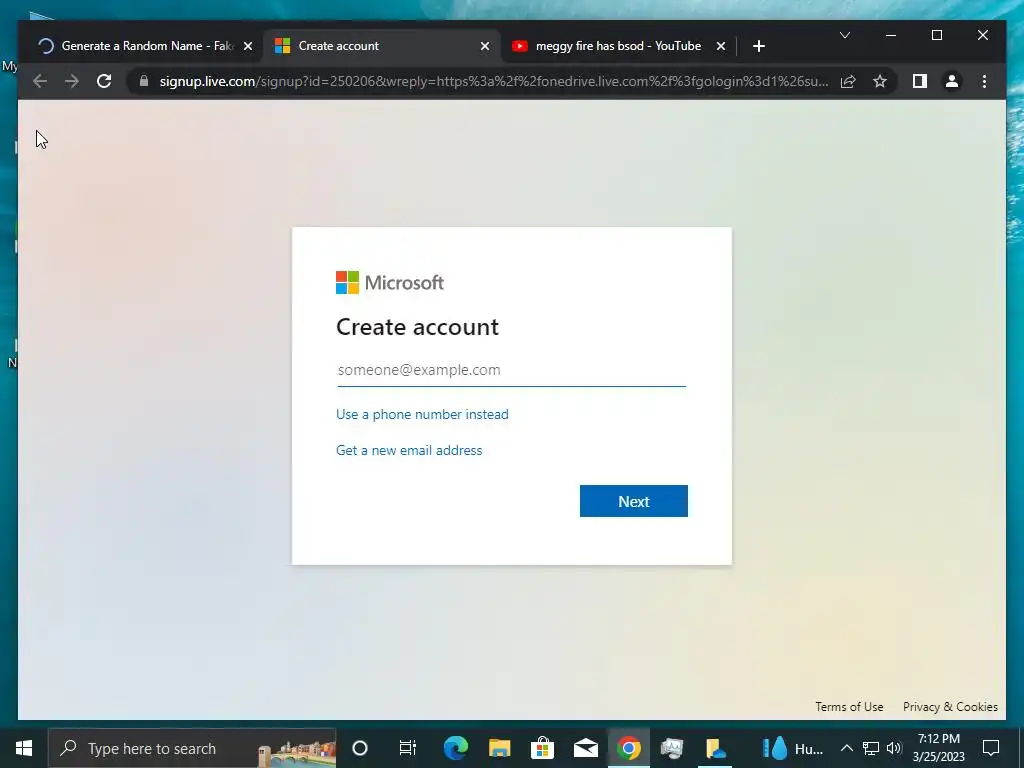Launch Microsoft Edge from the taskbar
This screenshot has height=768, width=1024.
click(x=456, y=748)
